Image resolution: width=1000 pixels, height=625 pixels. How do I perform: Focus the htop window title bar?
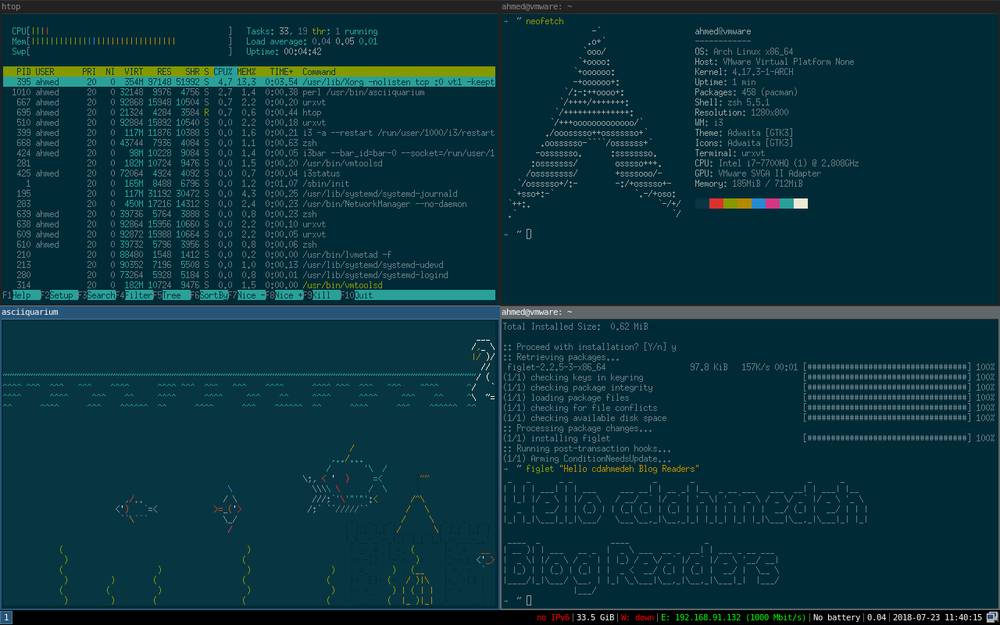249,6
